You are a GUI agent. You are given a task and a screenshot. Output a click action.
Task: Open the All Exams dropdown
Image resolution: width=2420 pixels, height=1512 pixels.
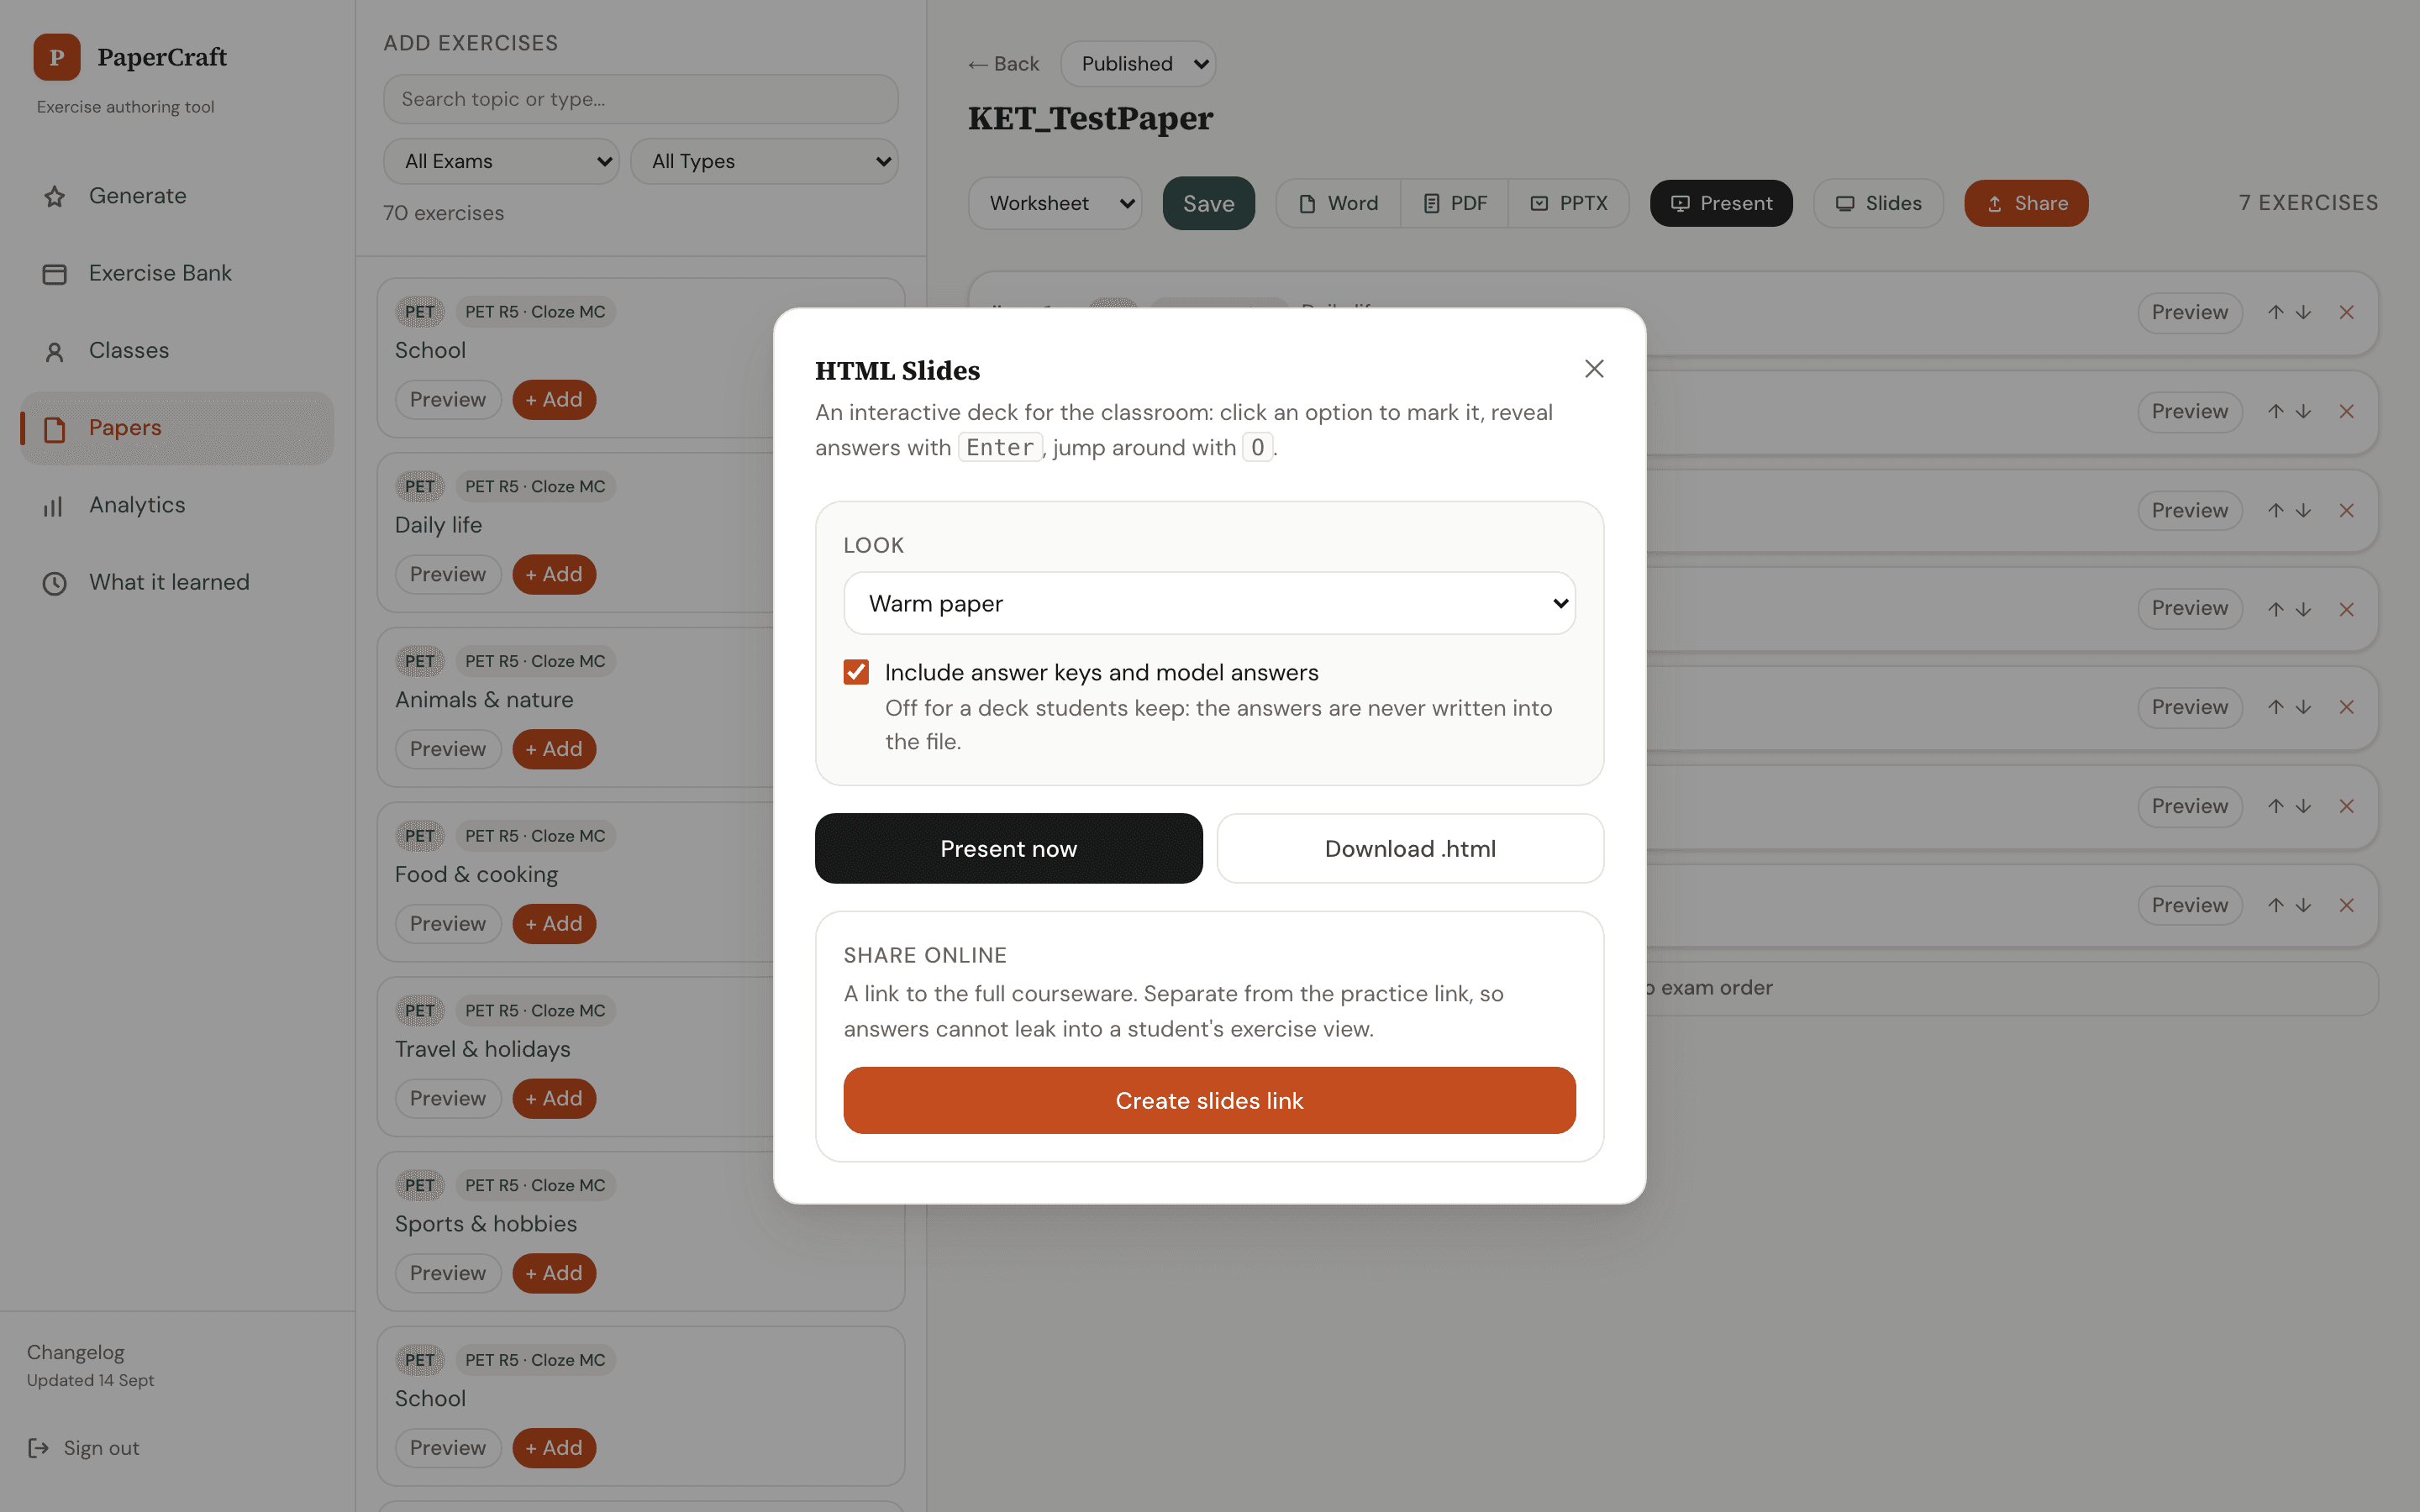pyautogui.click(x=501, y=161)
